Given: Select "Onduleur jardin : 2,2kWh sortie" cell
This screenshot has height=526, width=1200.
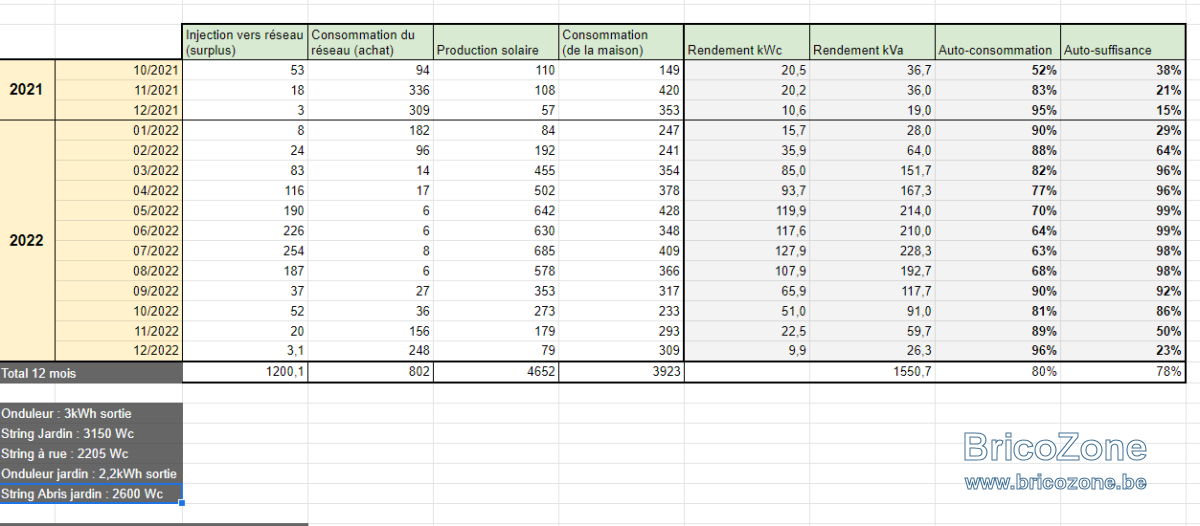Looking at the screenshot, I should click(91, 473).
